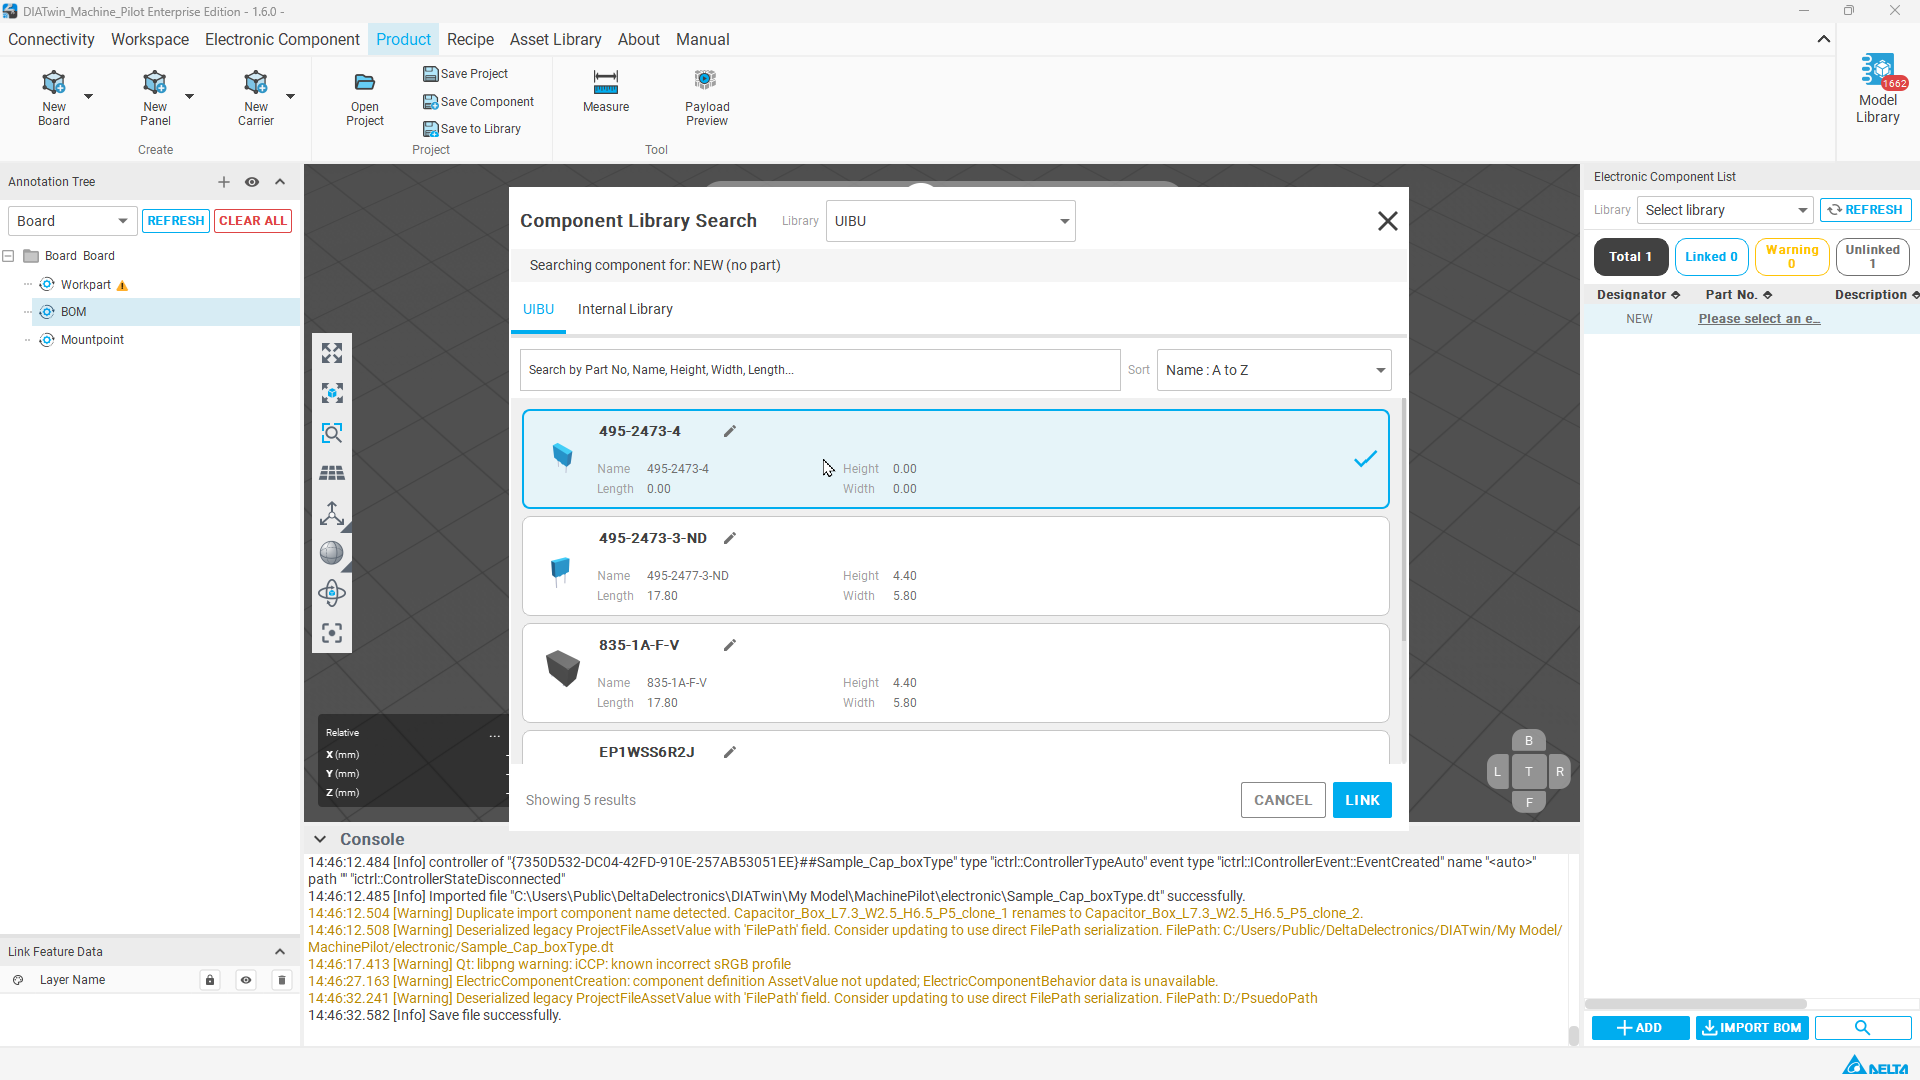Click the New Panel icon
This screenshot has height=1080, width=1920.
(155, 82)
